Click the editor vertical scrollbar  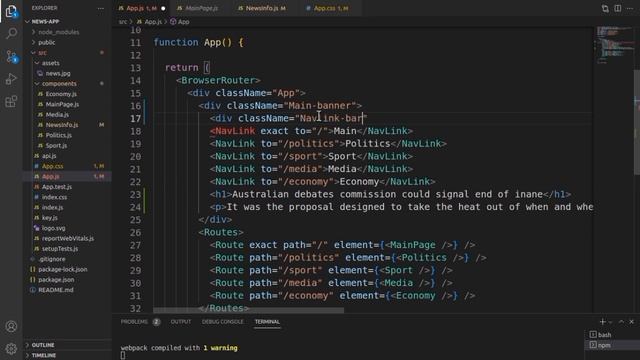pos(637,122)
